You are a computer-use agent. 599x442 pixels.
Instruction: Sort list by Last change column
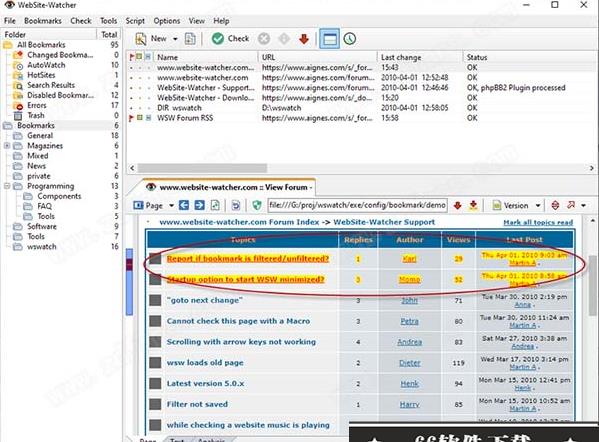420,57
